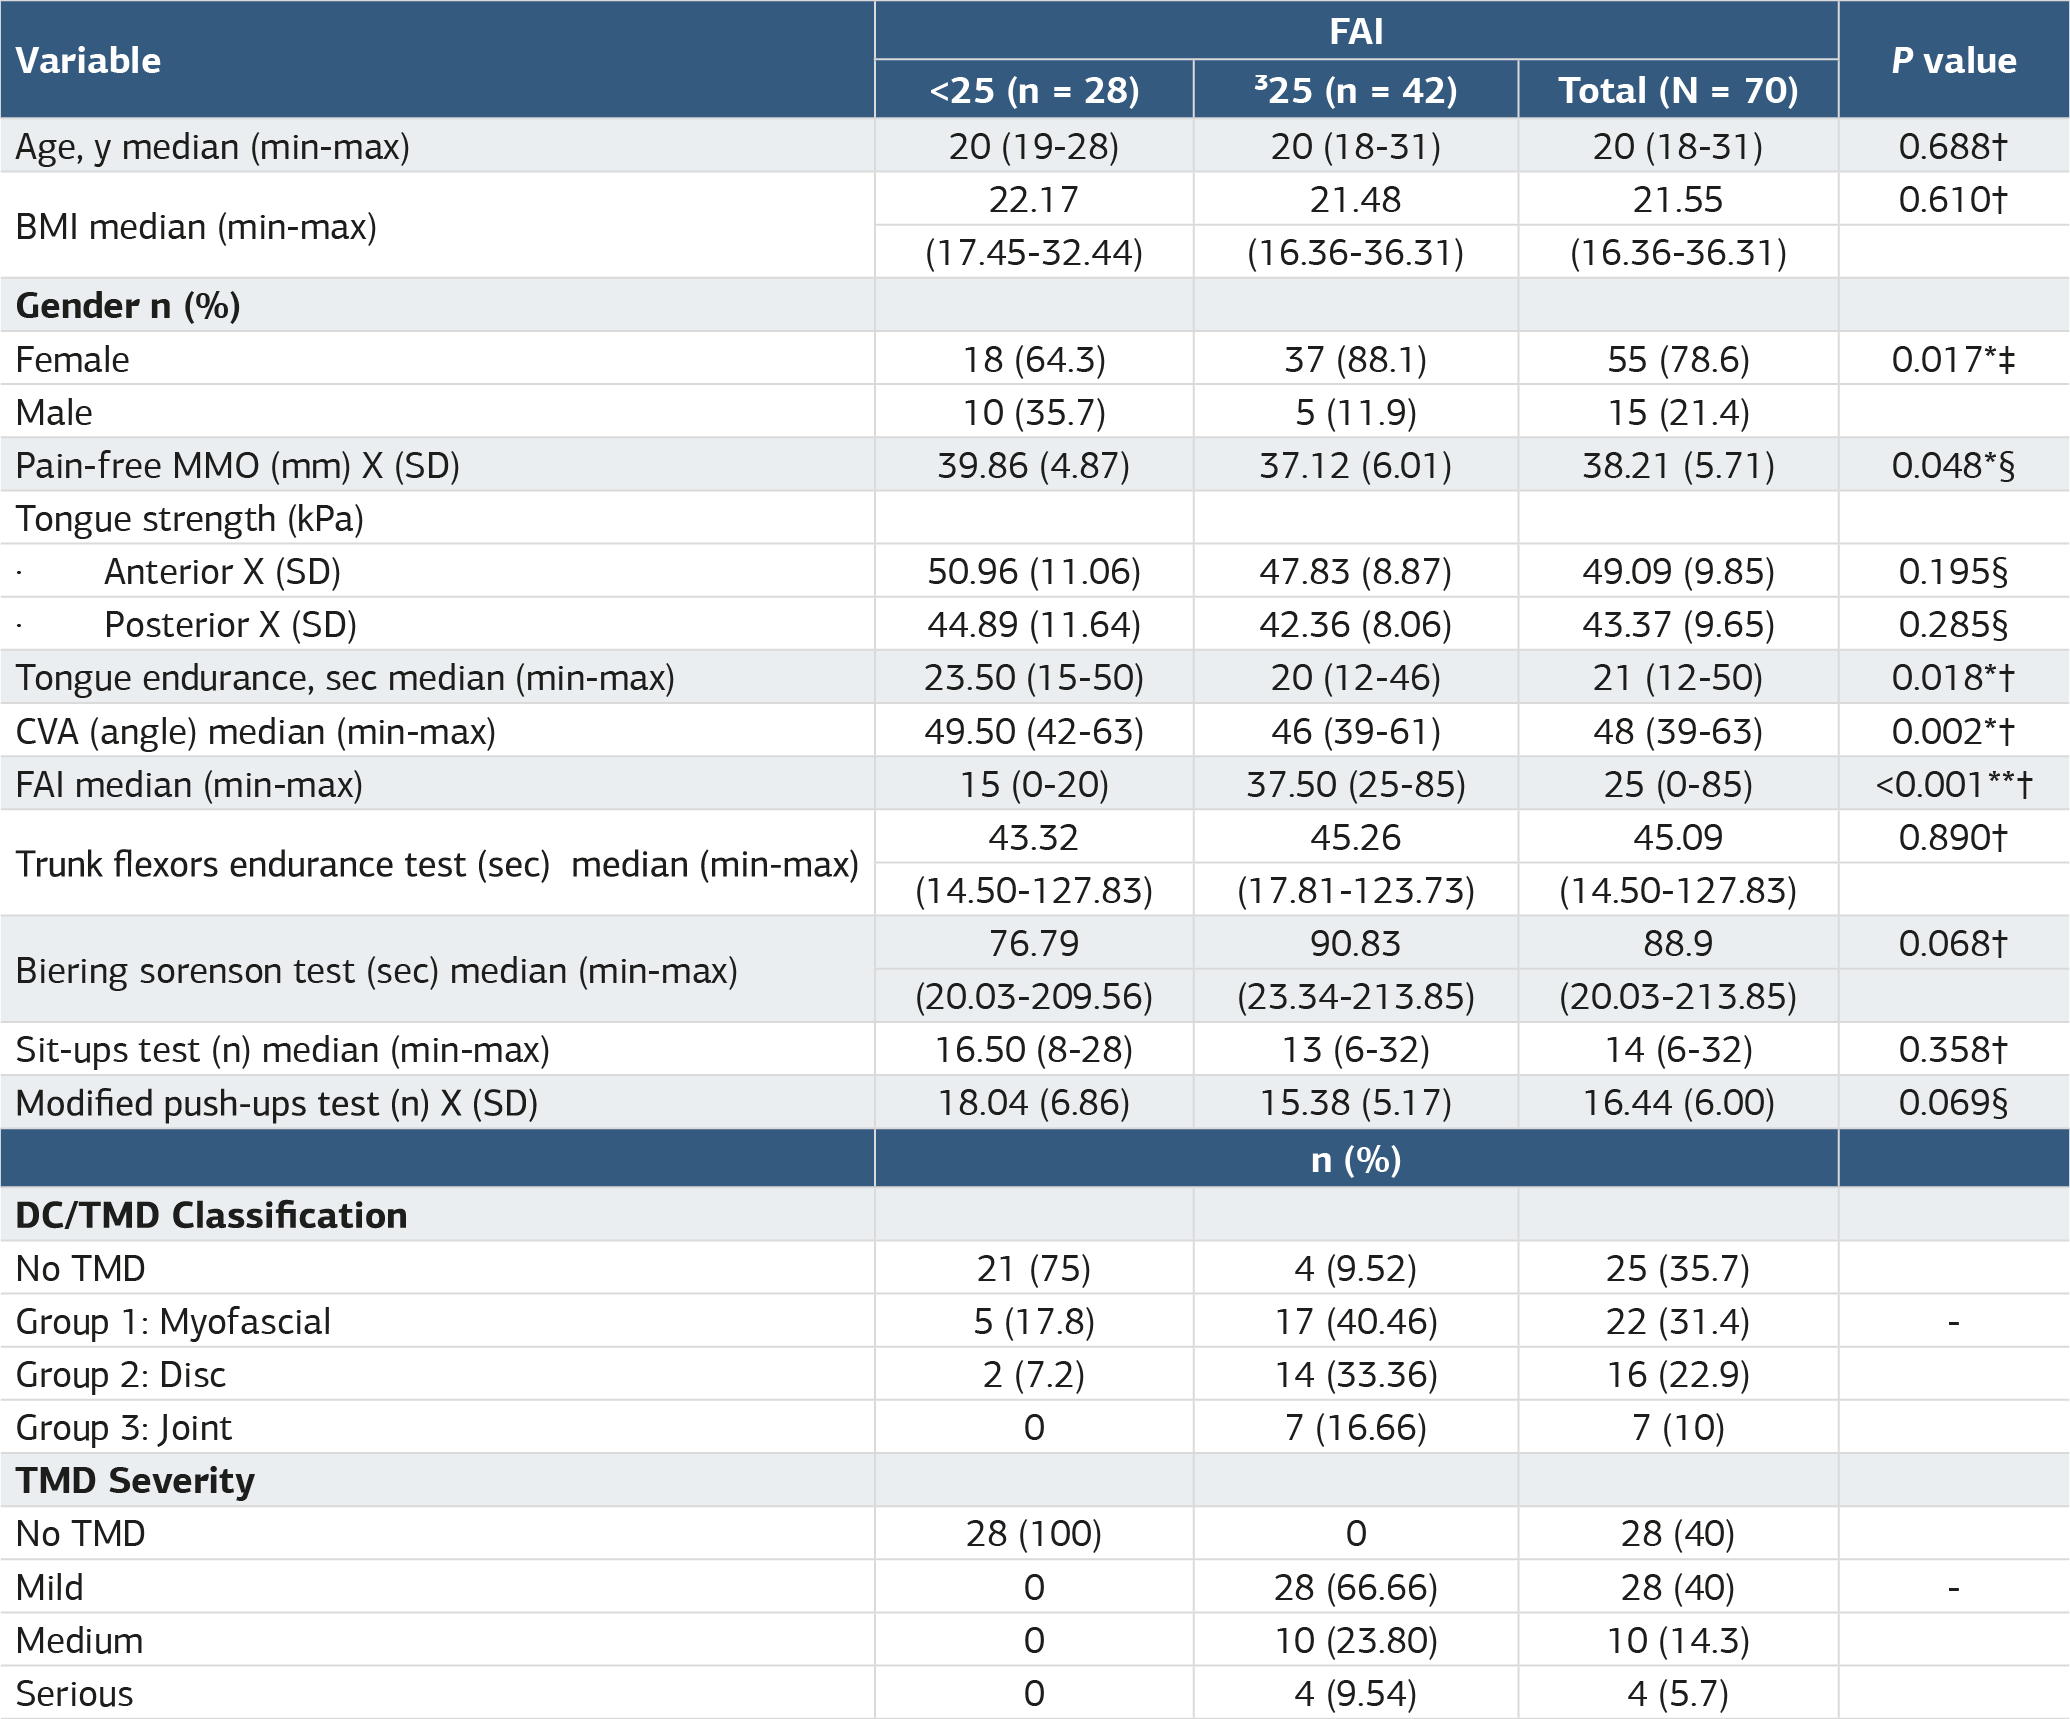
Task: Click the '48 (39-63)' cell
Action: coord(1678,732)
